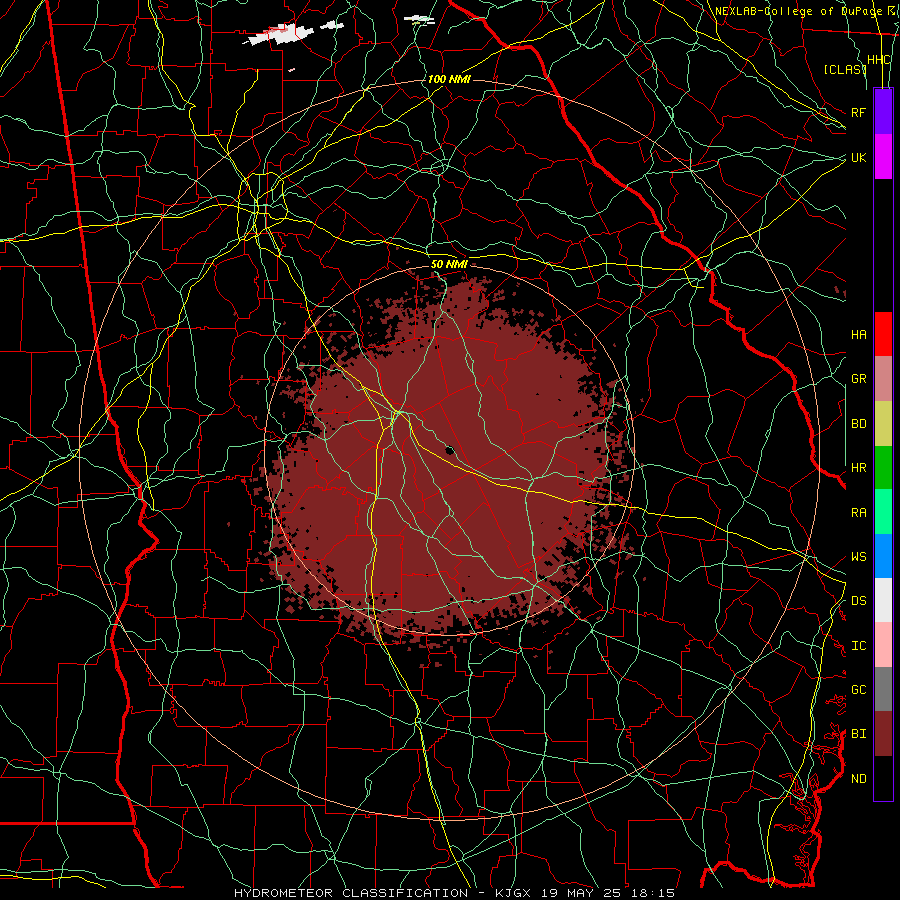Click the WS blue legend swatch
The width and height of the screenshot is (900, 900).
tap(883, 556)
